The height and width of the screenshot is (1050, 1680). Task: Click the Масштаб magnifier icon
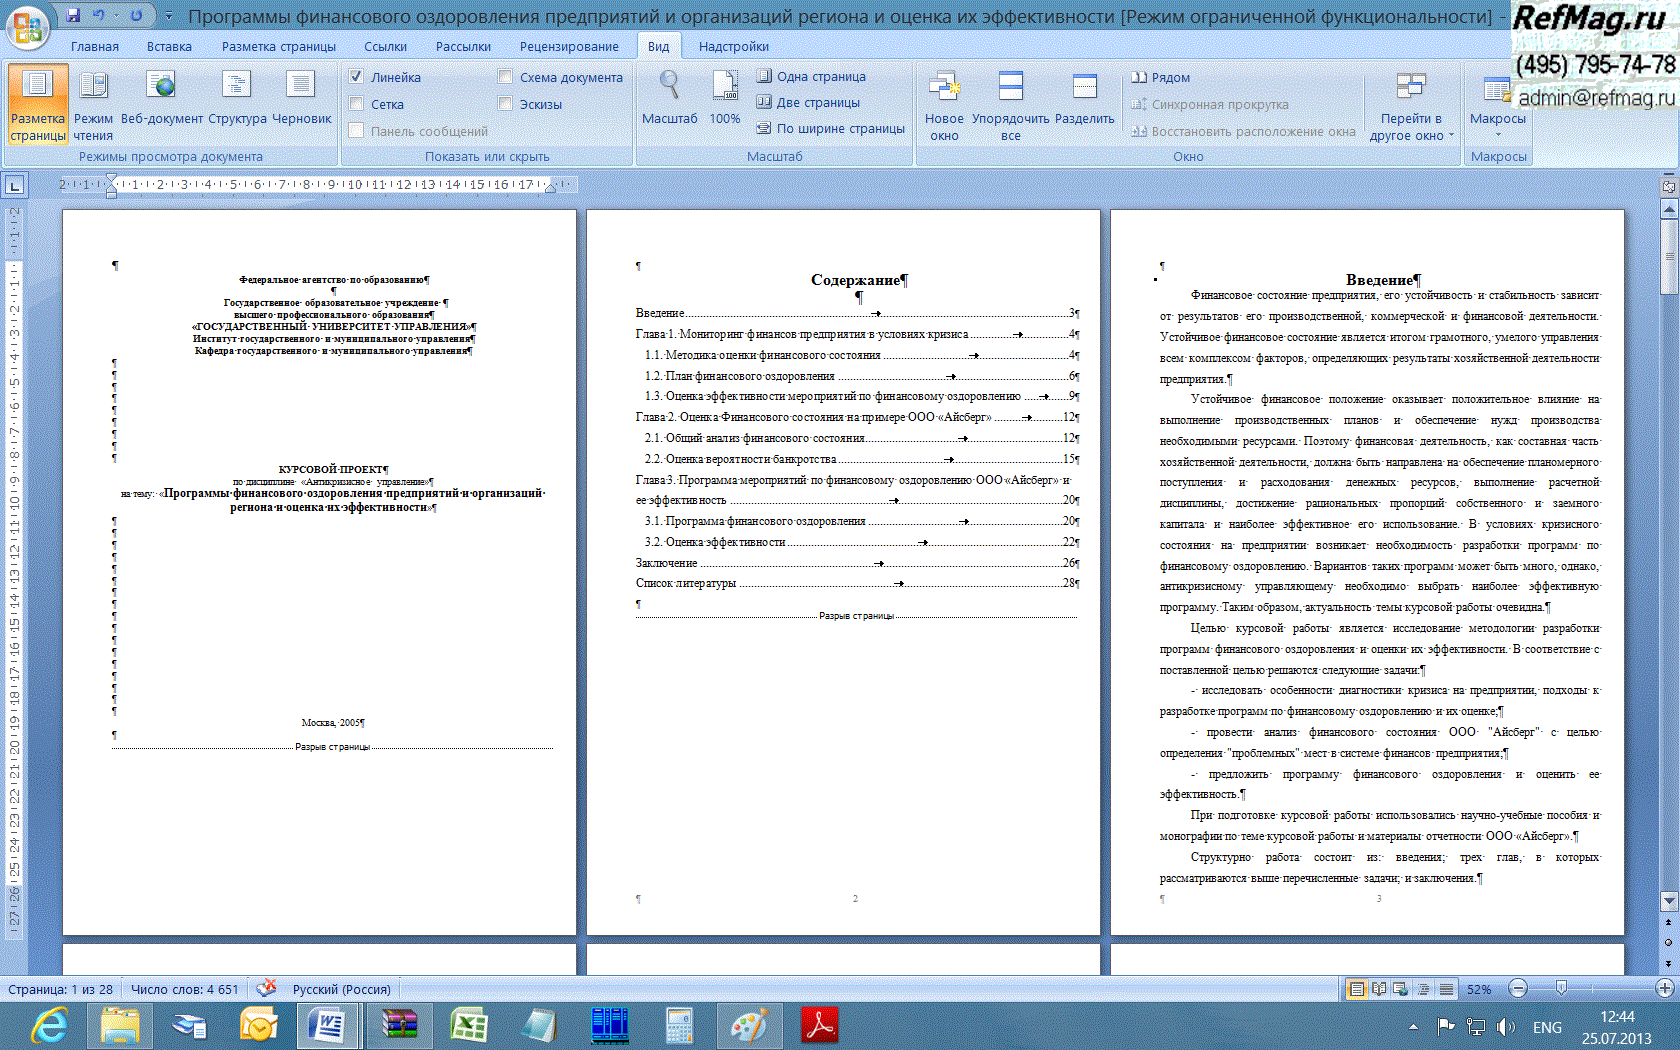[669, 88]
